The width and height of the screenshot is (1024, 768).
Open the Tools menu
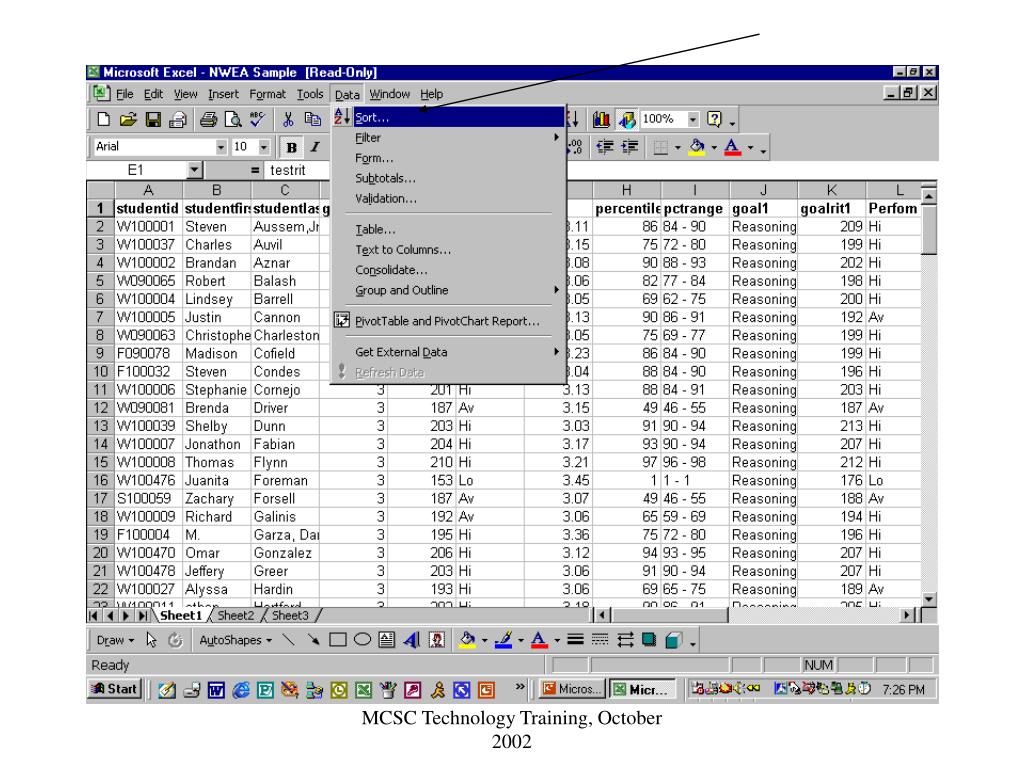click(310, 94)
